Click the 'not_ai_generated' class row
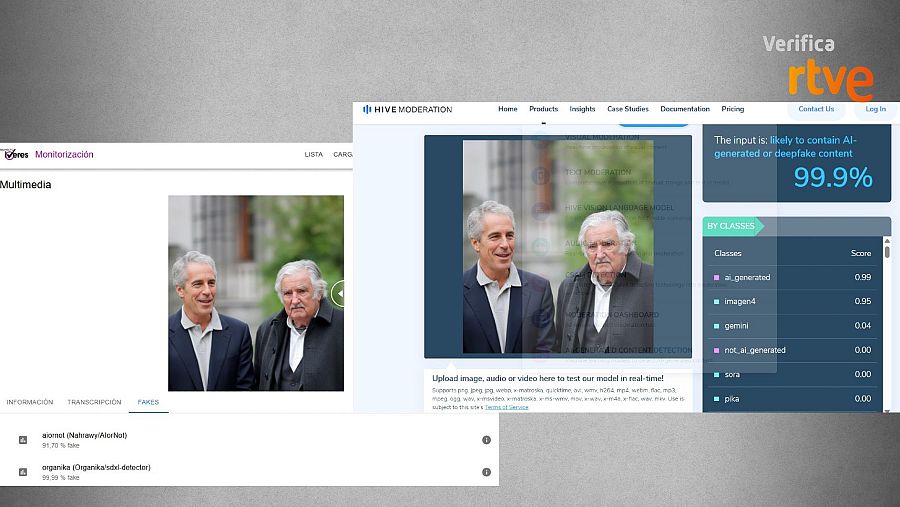 [792, 350]
